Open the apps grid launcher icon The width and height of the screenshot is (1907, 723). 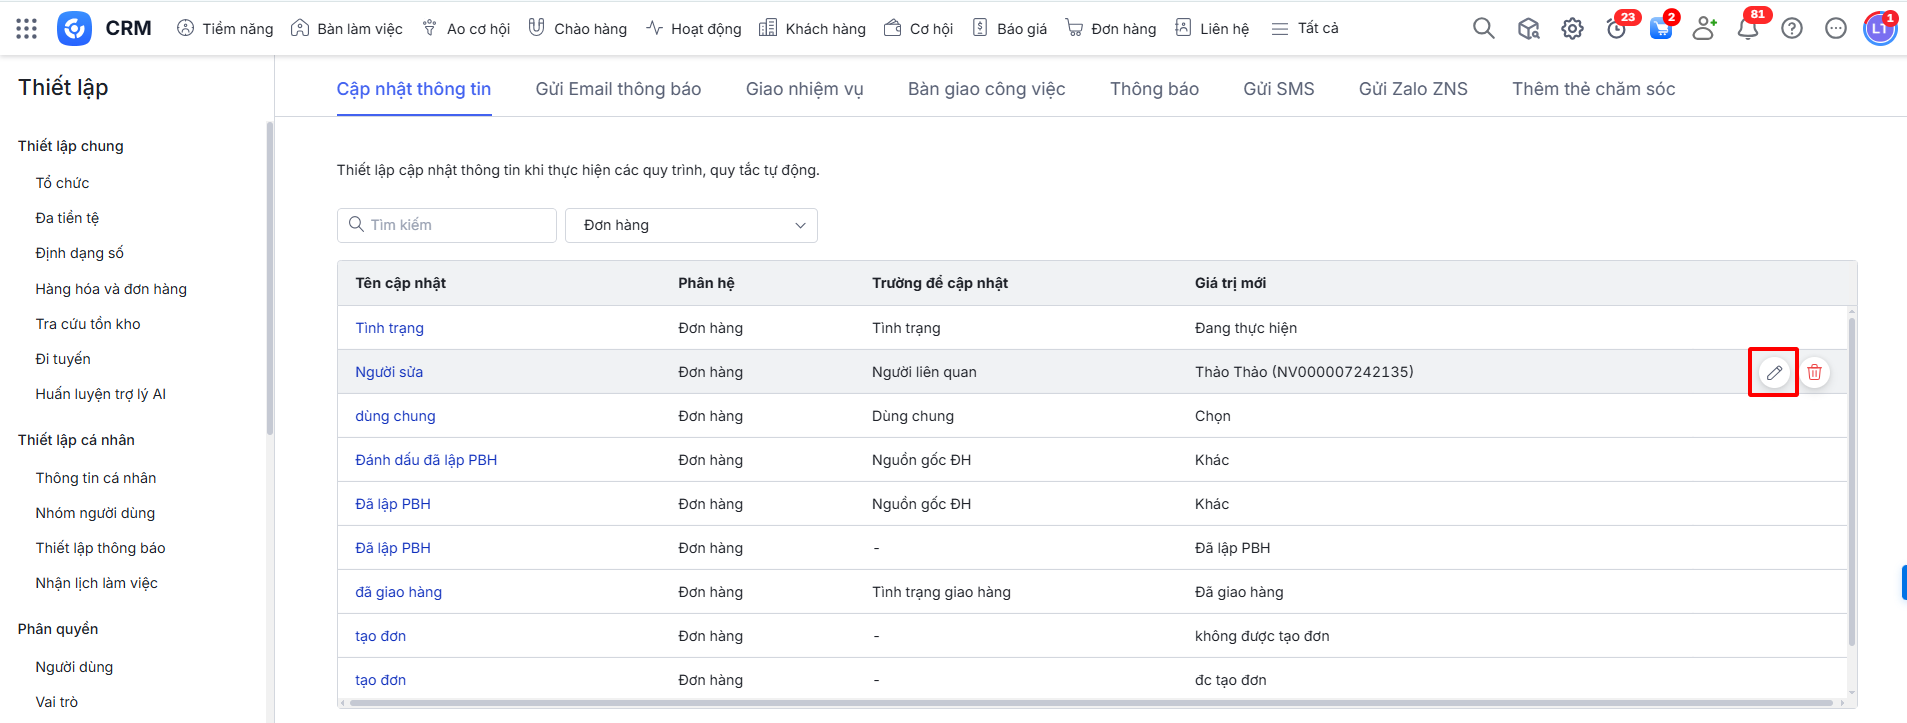[x=27, y=28]
